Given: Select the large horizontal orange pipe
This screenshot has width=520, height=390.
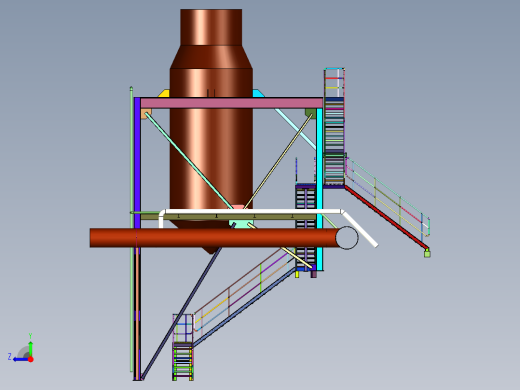Looking at the screenshot, I should tap(213, 238).
